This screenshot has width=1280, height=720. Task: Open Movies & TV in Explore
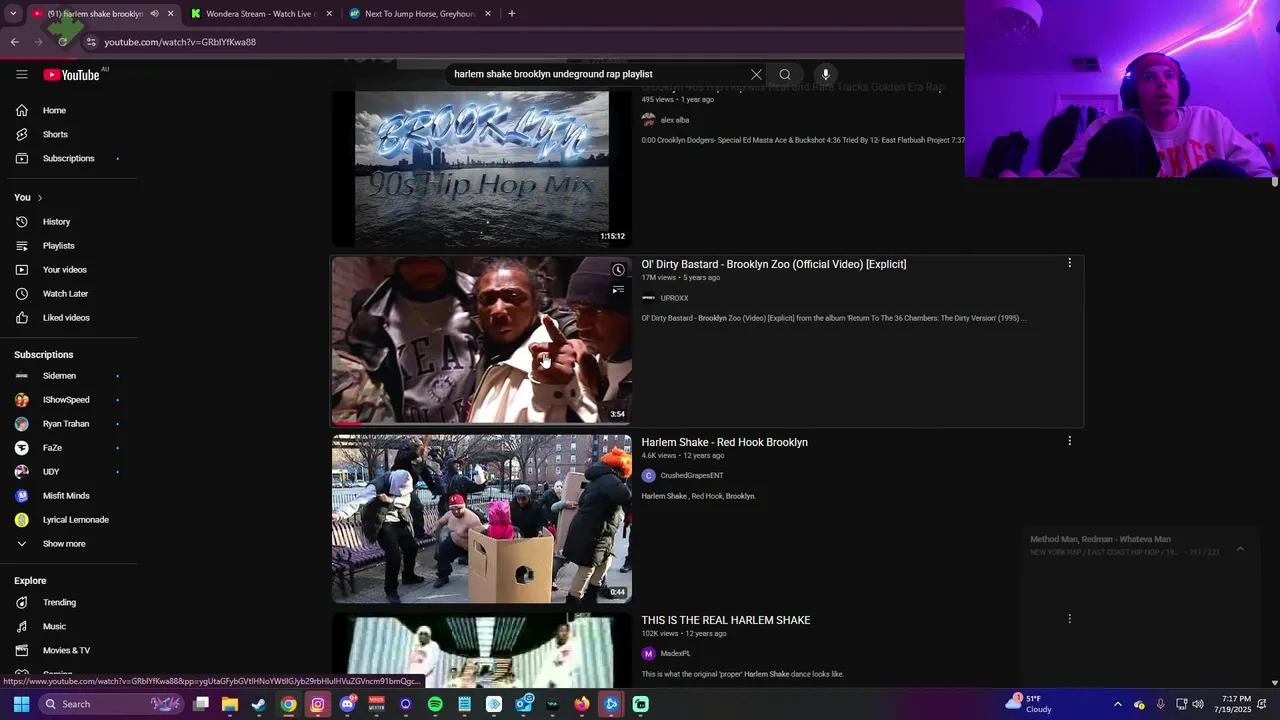[x=68, y=650]
